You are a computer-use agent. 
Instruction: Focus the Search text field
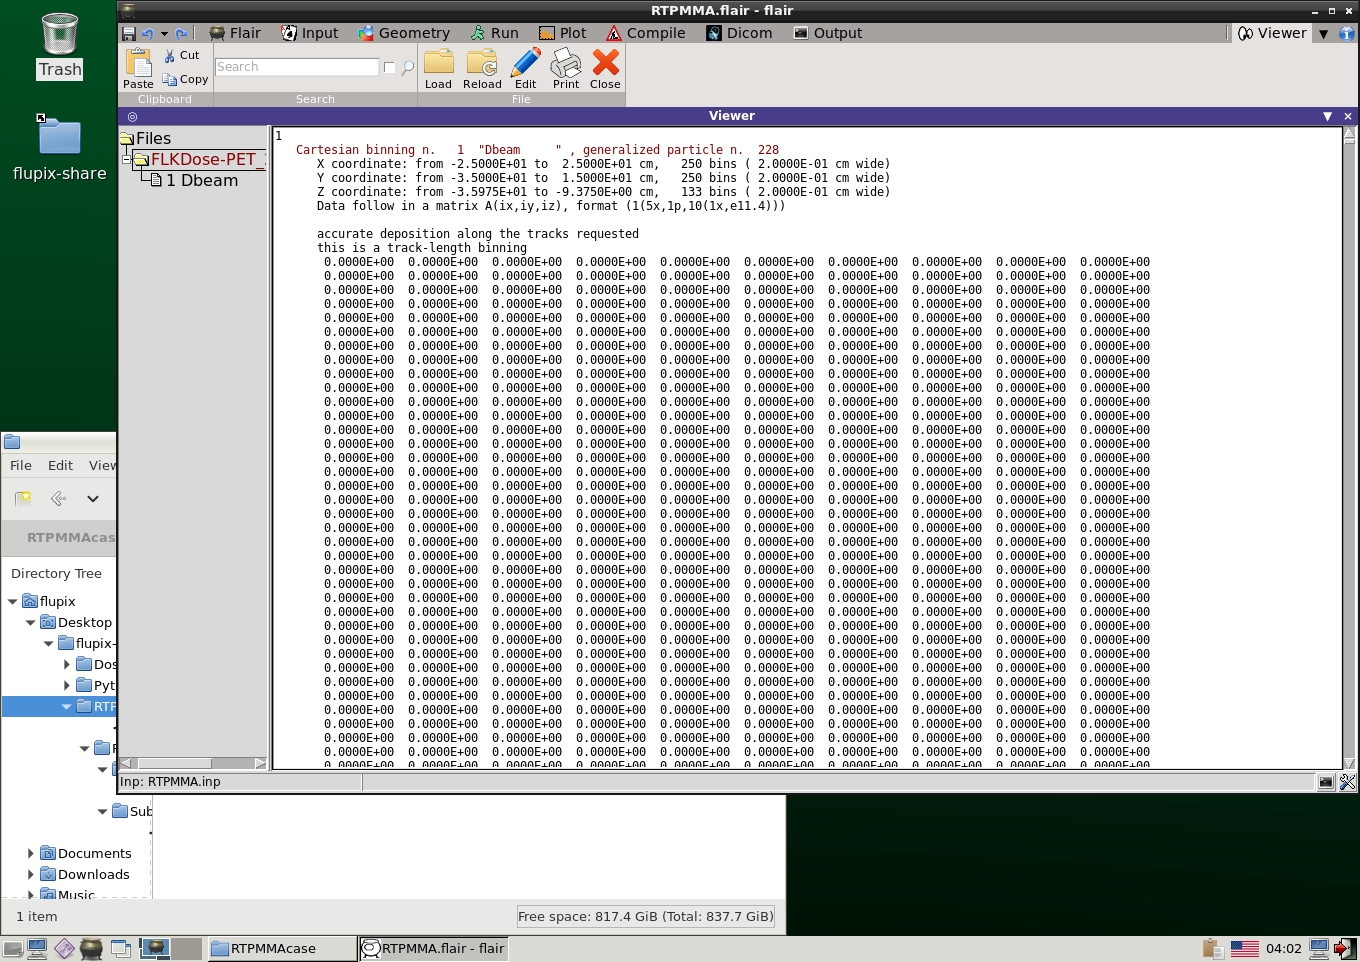pyautogui.click(x=297, y=67)
